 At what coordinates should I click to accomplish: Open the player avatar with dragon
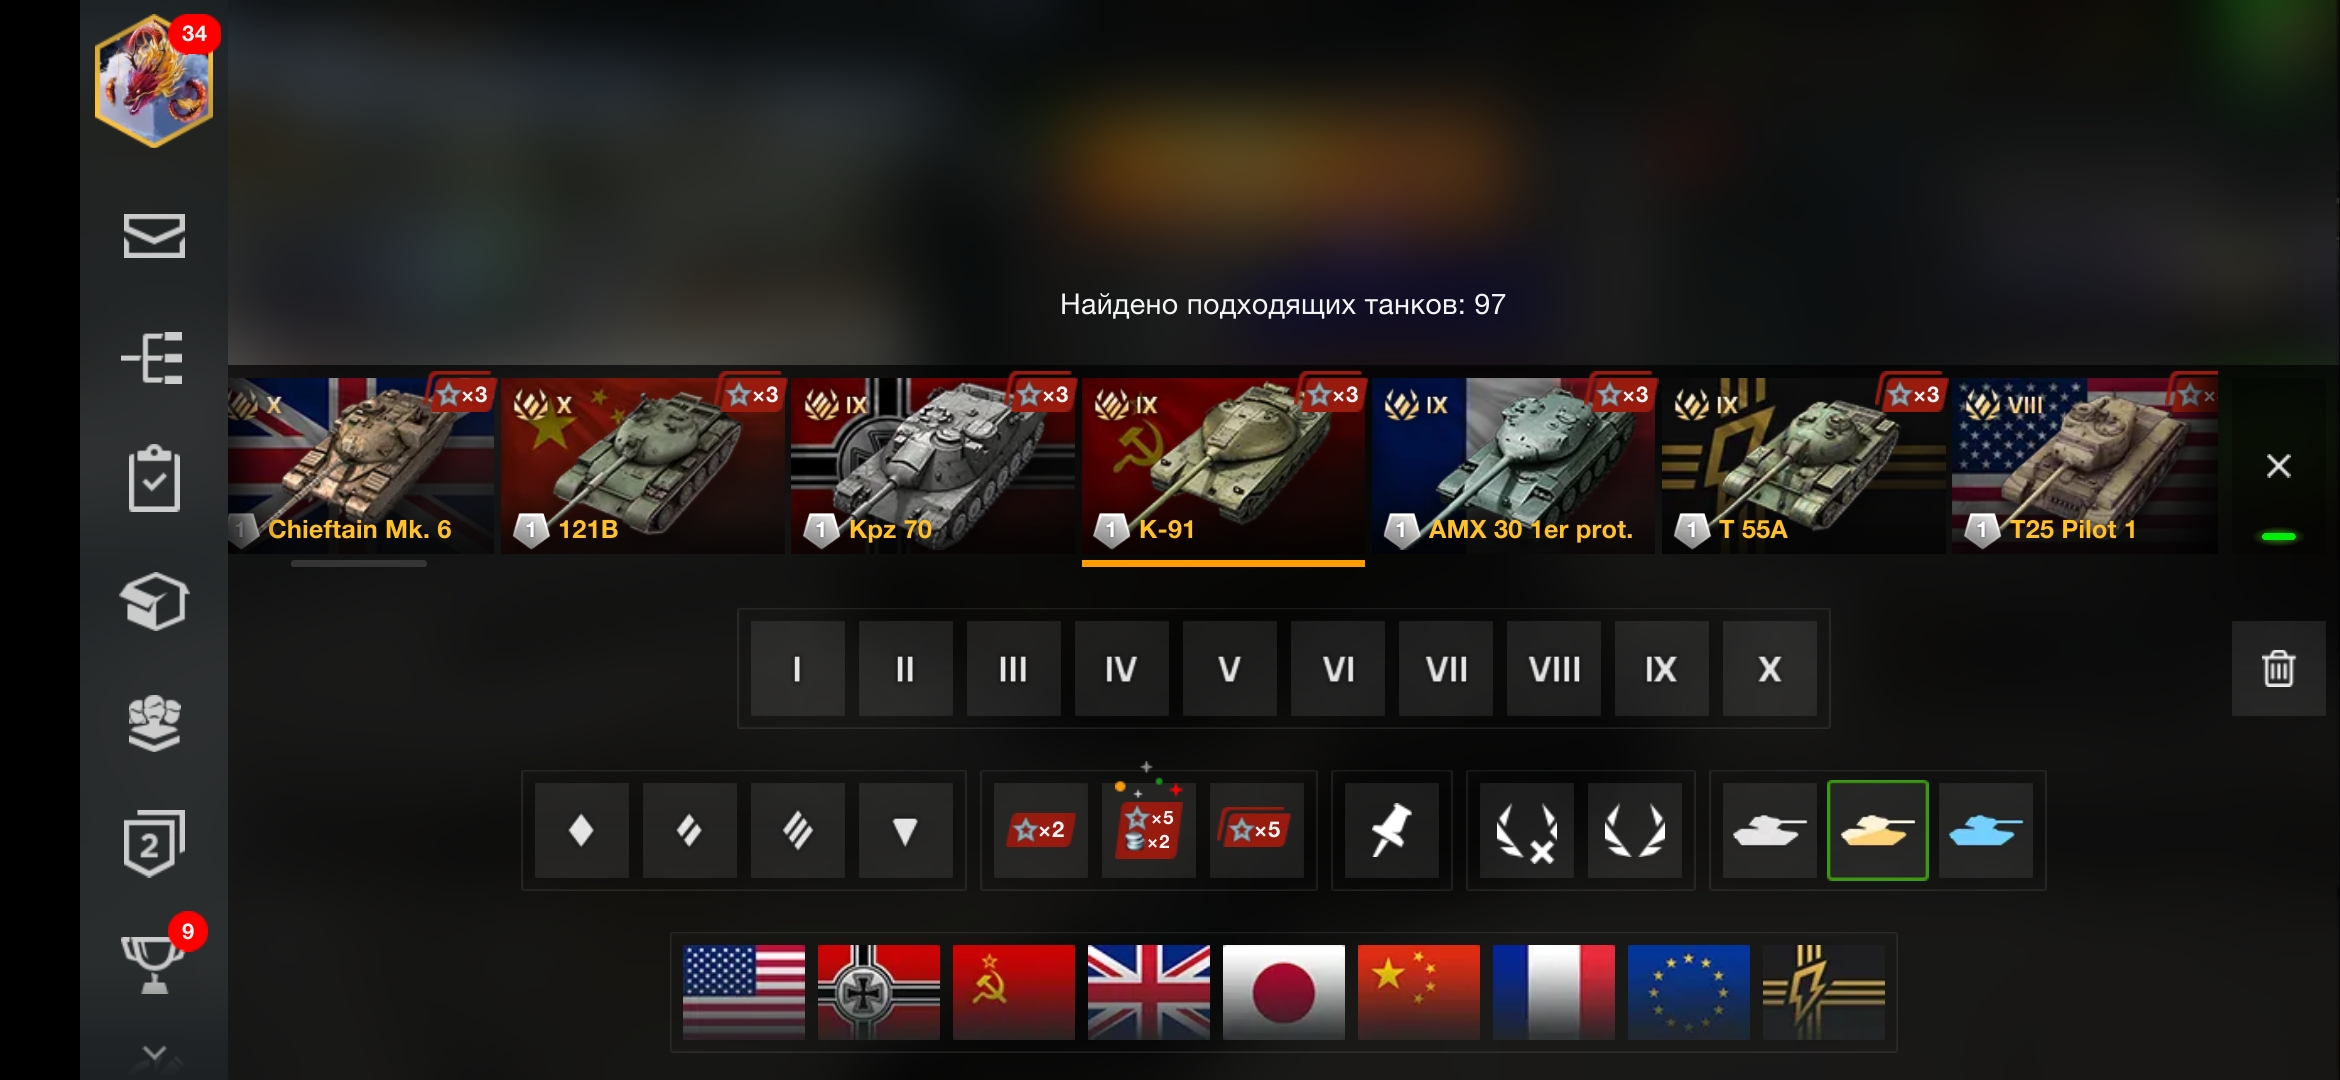coord(154,81)
